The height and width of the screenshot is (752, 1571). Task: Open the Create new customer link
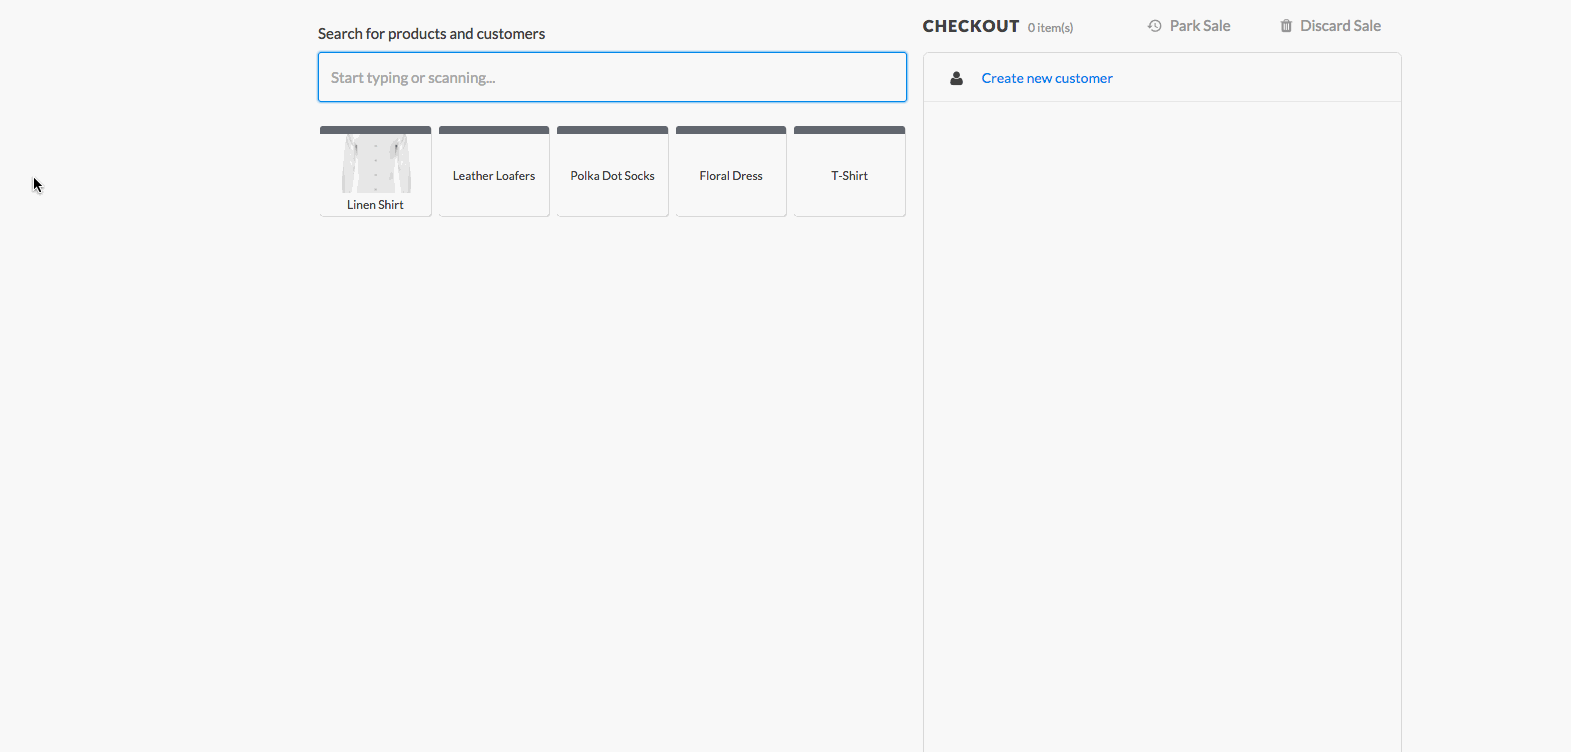click(x=1047, y=78)
